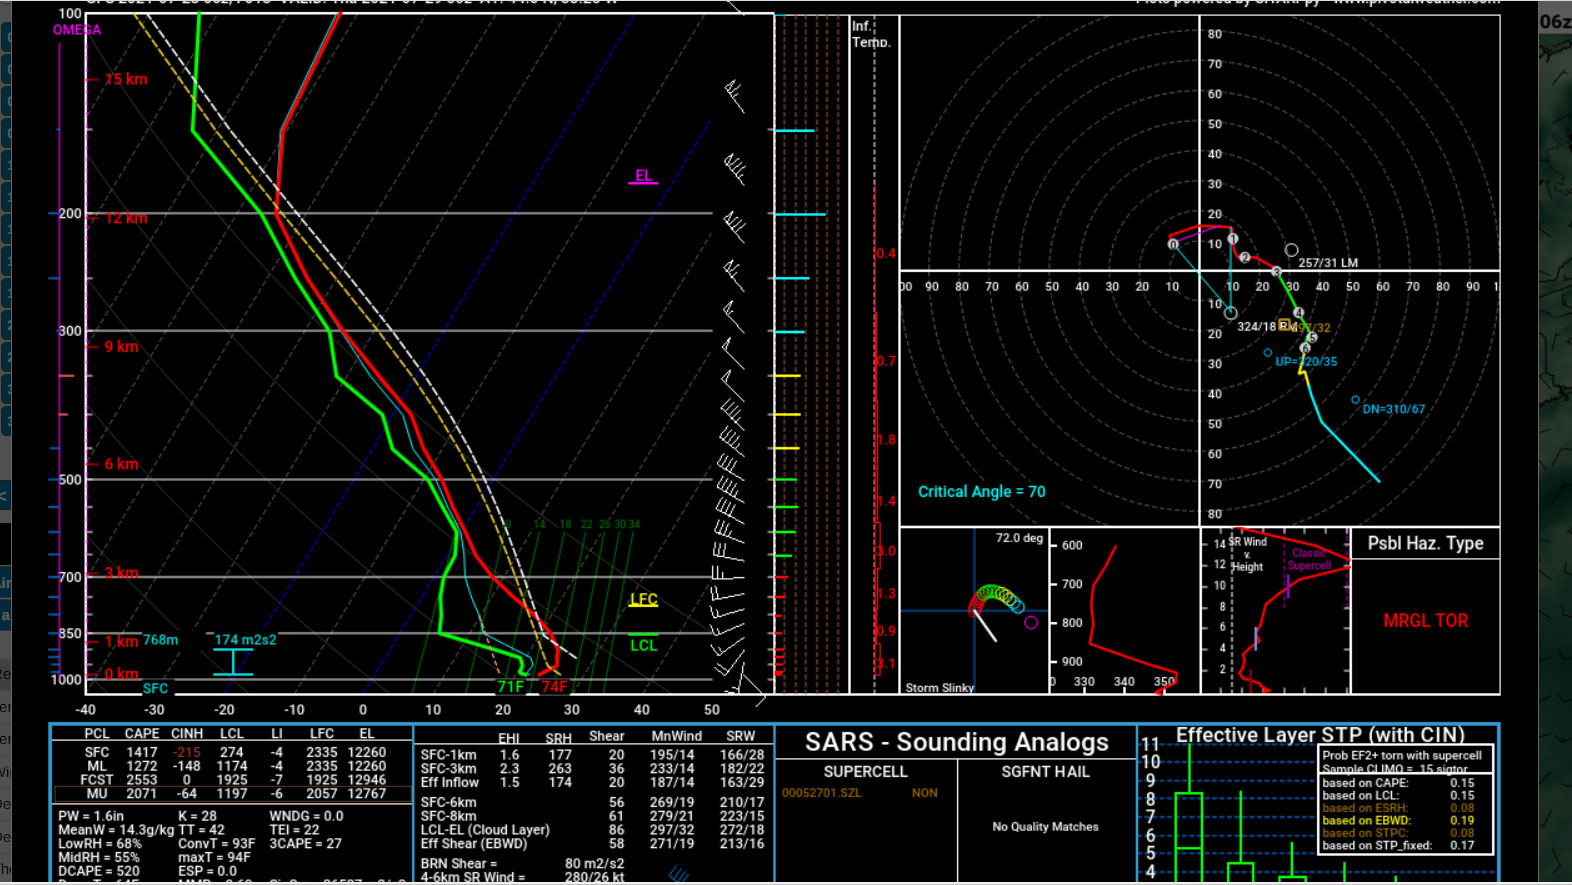Click the PW = 1.6in value
Image resolution: width=1572 pixels, height=885 pixels.
91,816
